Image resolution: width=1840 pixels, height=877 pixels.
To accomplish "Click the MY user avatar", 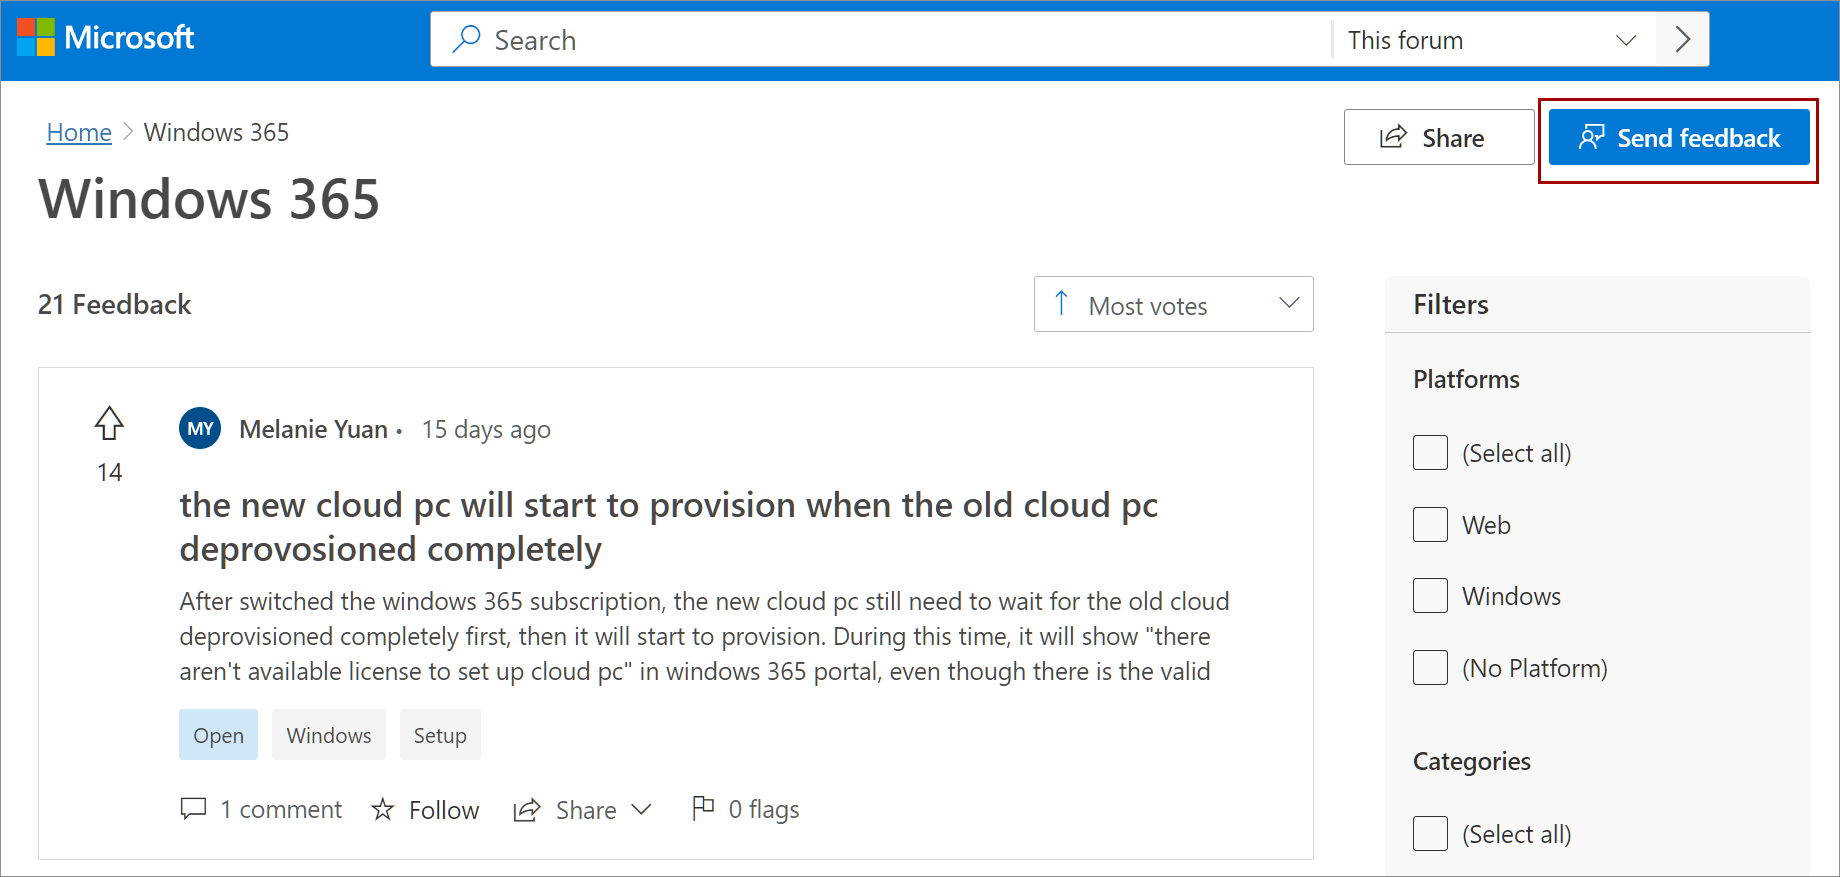I will click(200, 428).
